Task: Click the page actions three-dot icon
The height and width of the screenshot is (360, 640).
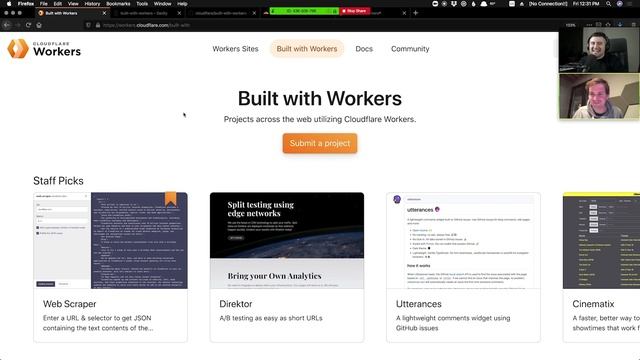Action: pyautogui.click(x=589, y=25)
